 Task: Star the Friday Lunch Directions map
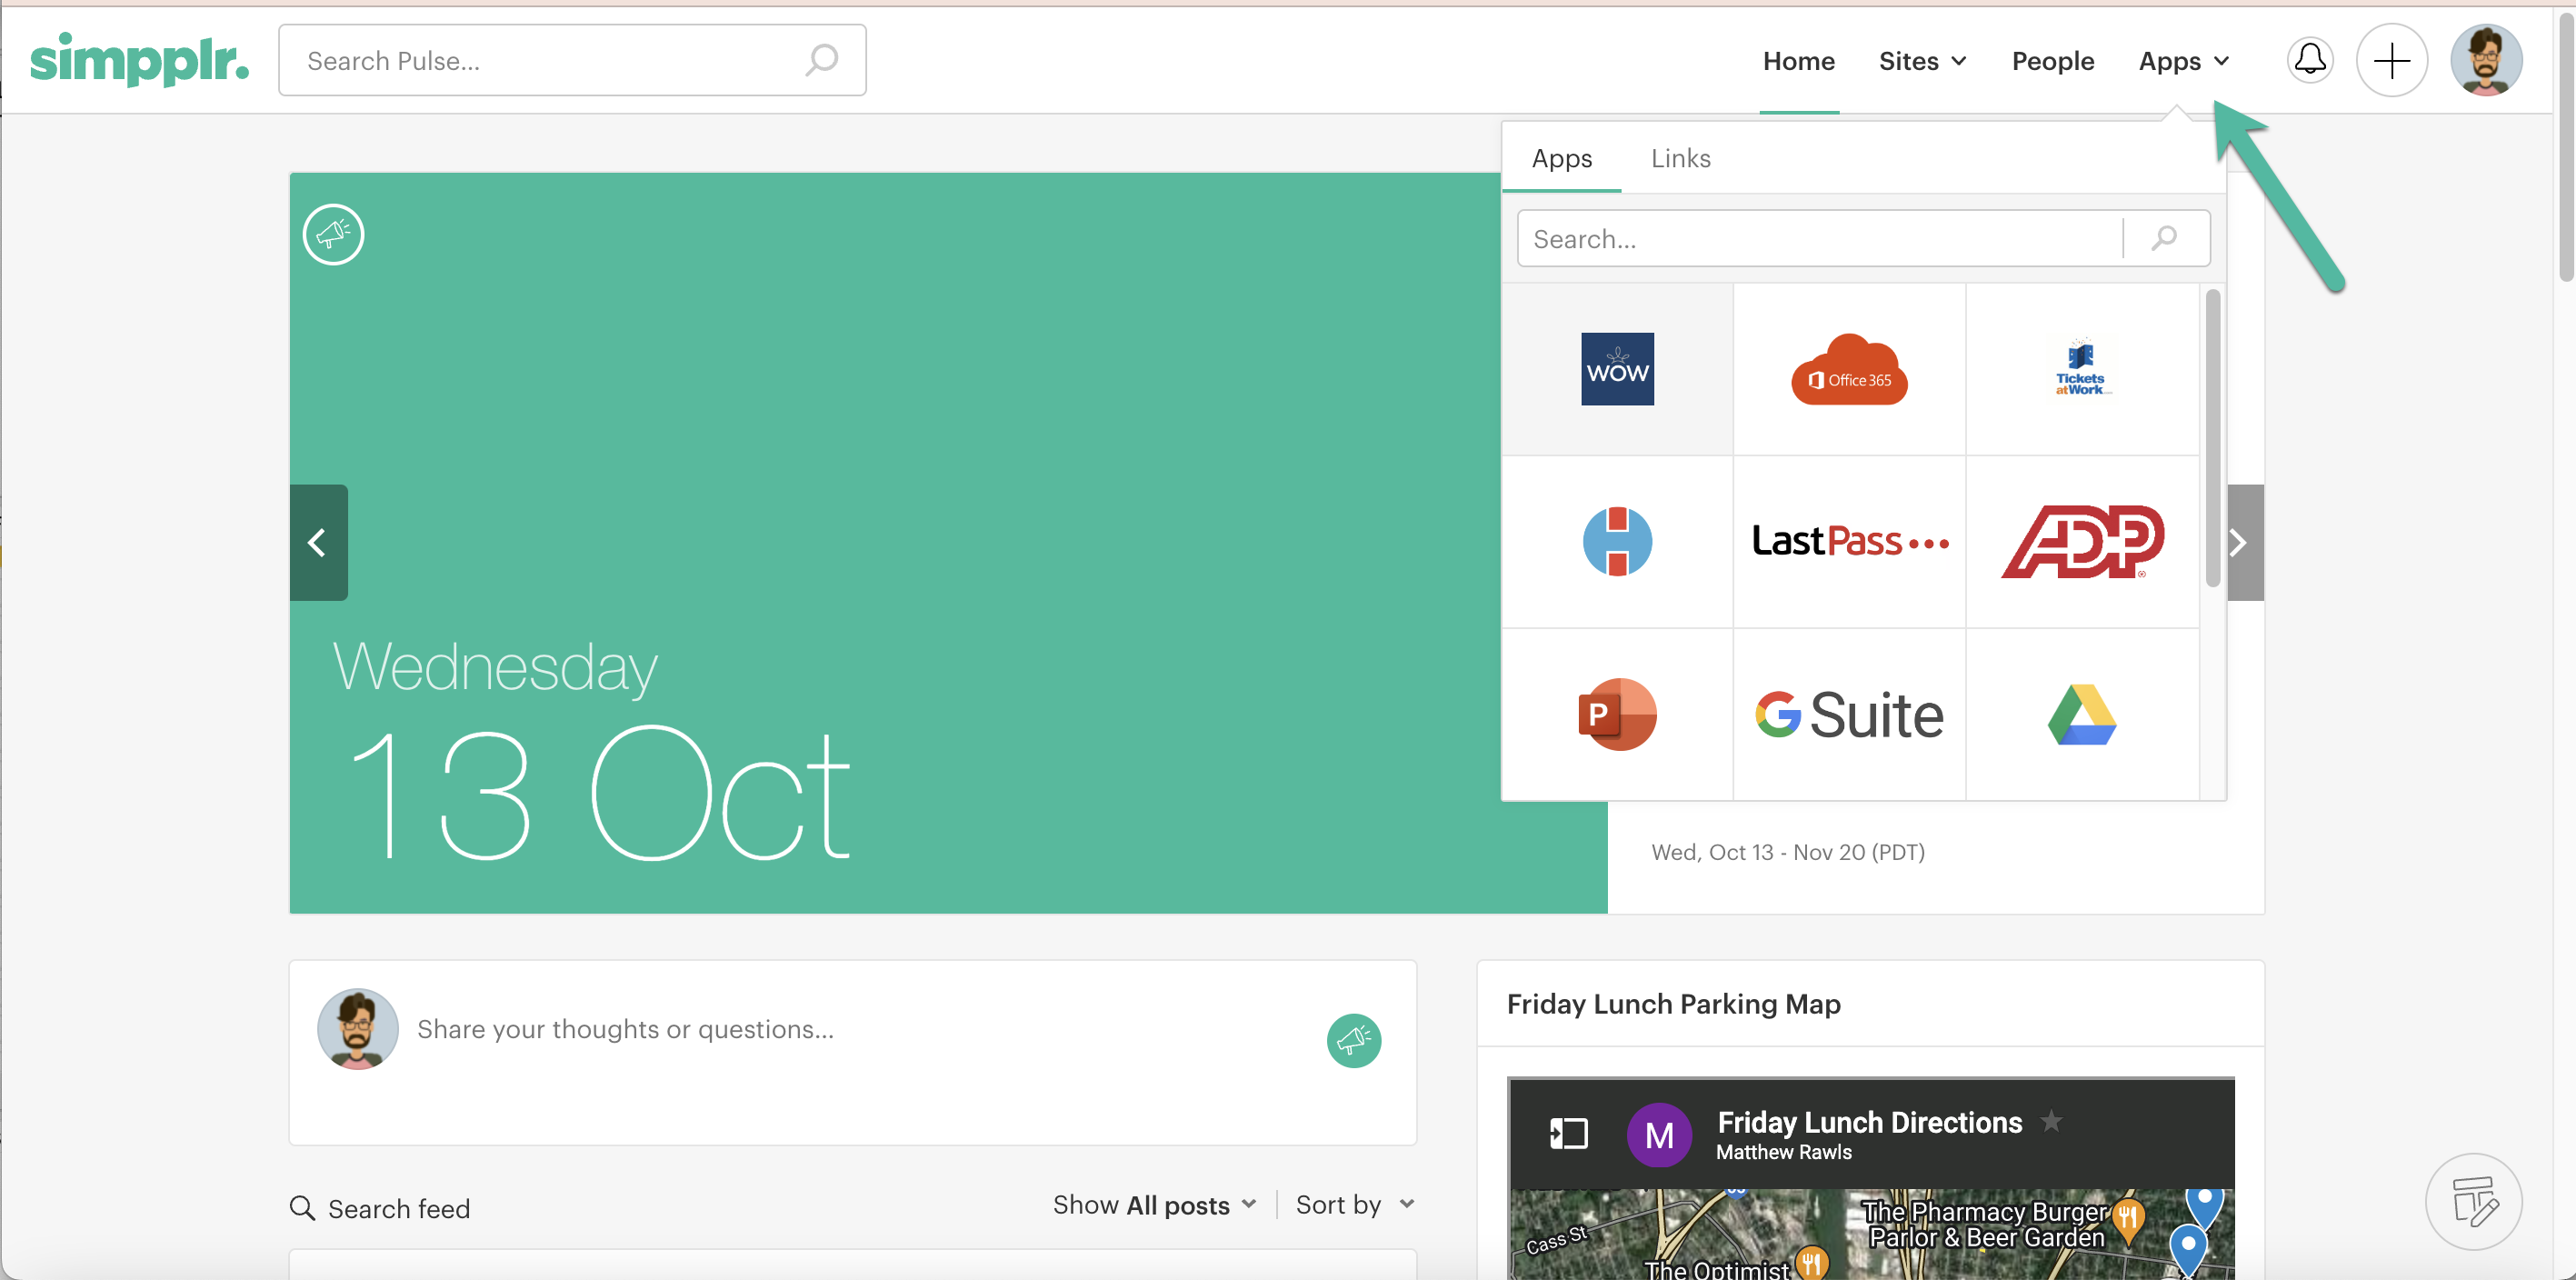pyautogui.click(x=2051, y=1121)
